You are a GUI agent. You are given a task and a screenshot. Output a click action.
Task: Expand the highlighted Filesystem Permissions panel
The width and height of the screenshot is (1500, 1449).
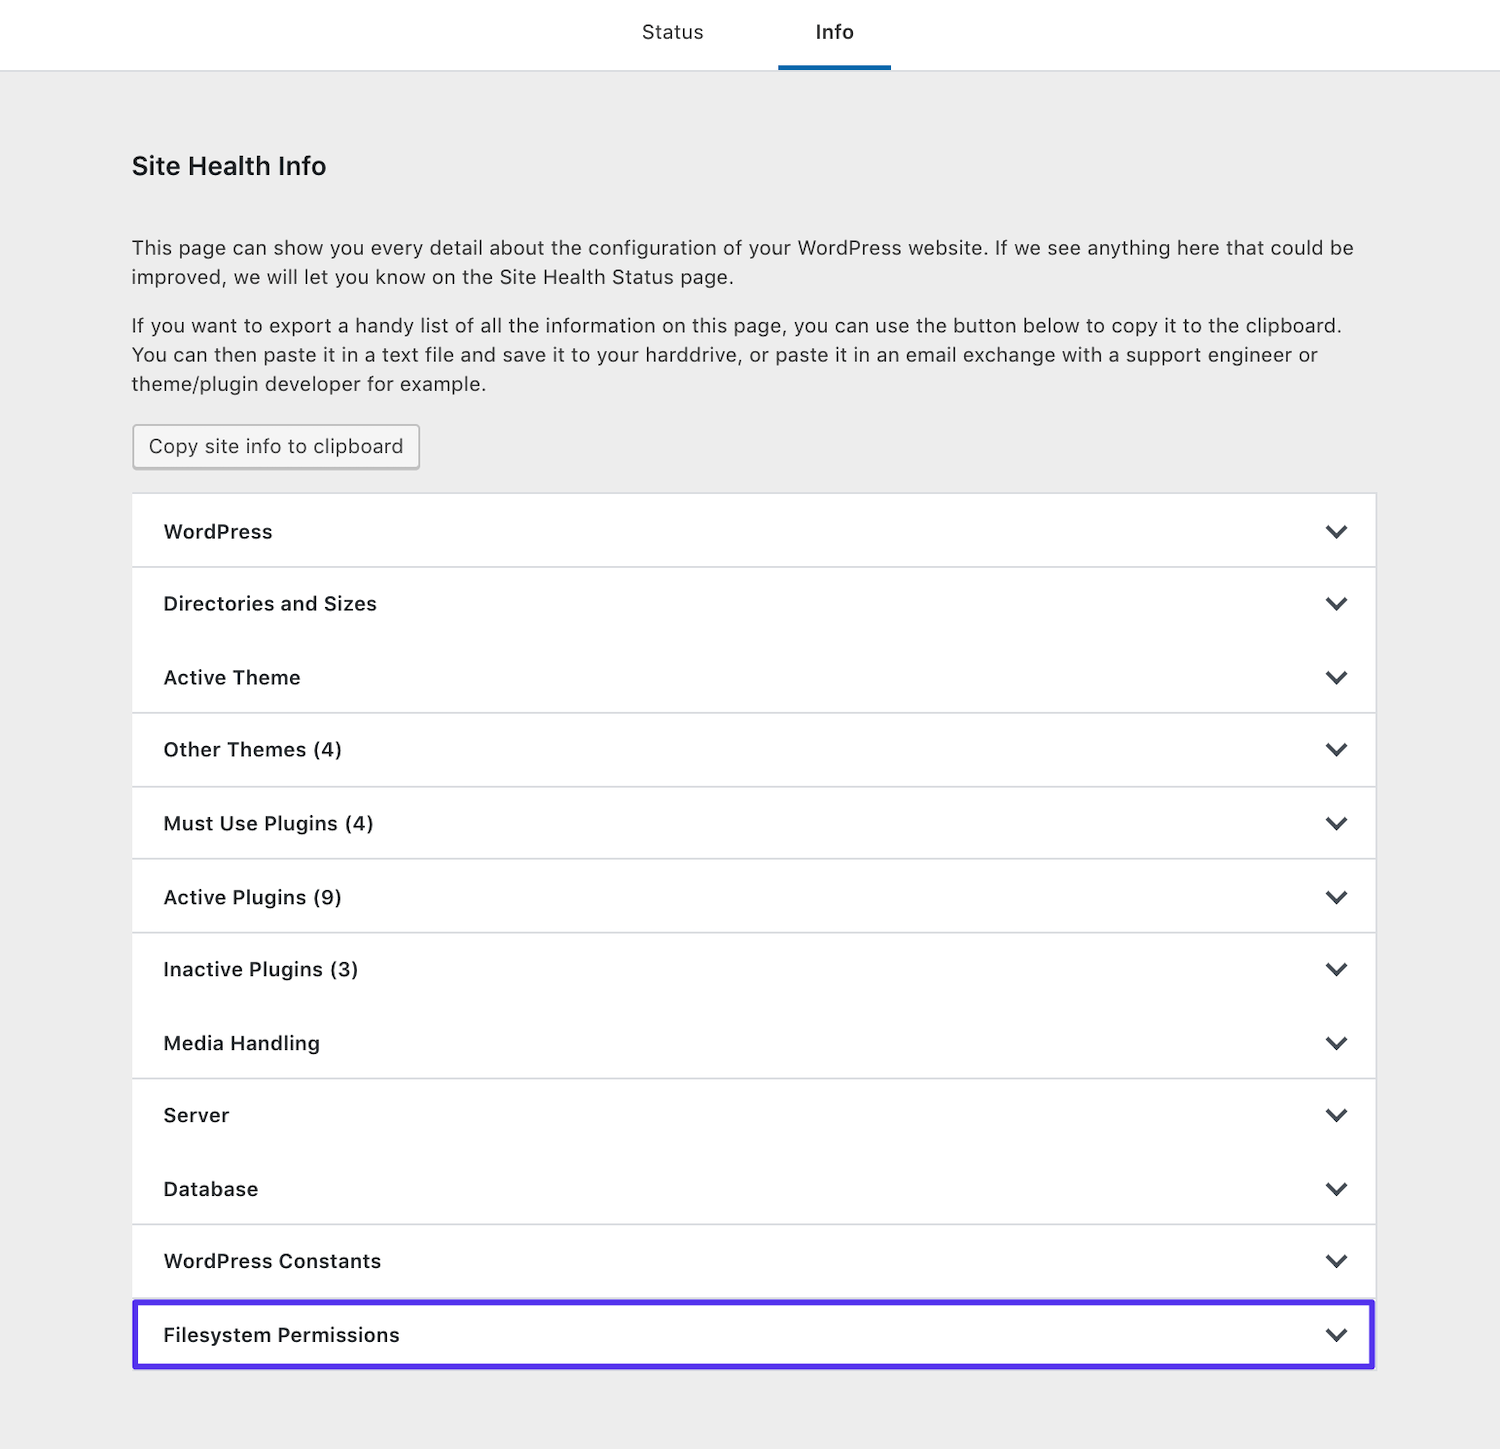click(1335, 1334)
